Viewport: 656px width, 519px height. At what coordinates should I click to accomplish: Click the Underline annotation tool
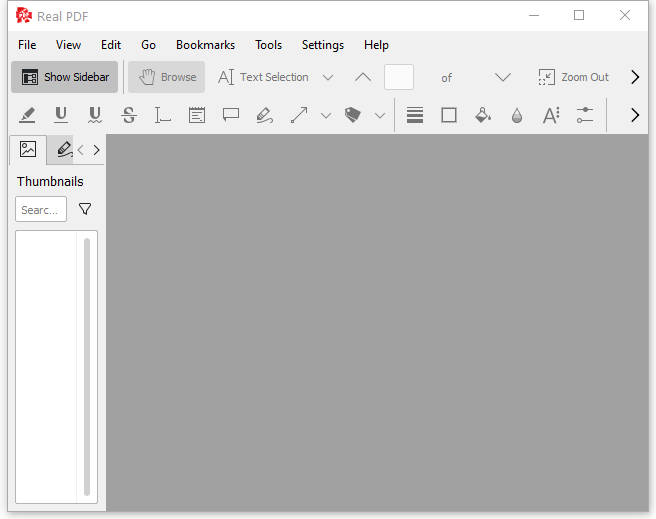[61, 115]
